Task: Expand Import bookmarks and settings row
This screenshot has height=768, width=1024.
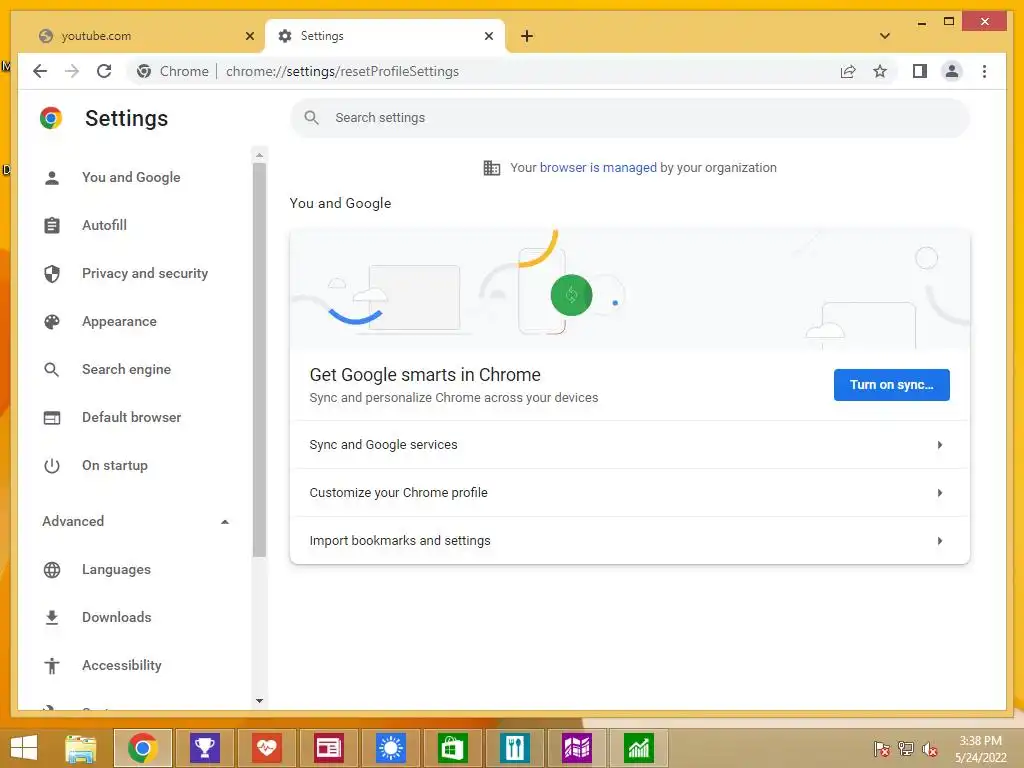Action: click(630, 541)
